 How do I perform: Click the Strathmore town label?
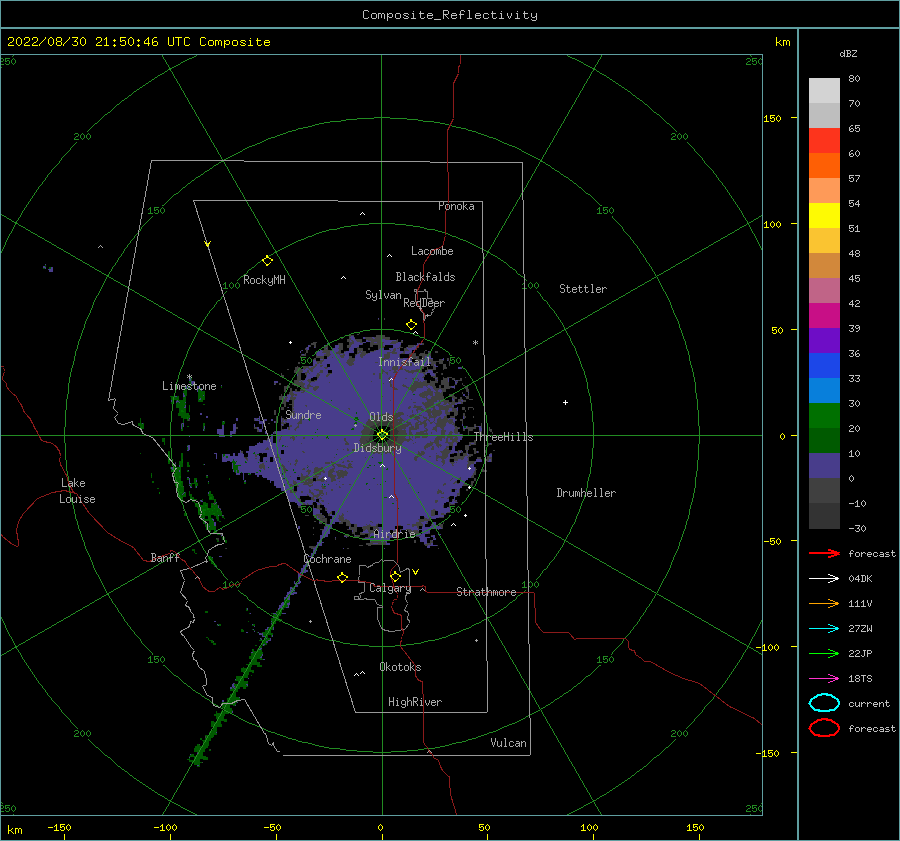pyautogui.click(x=486, y=592)
